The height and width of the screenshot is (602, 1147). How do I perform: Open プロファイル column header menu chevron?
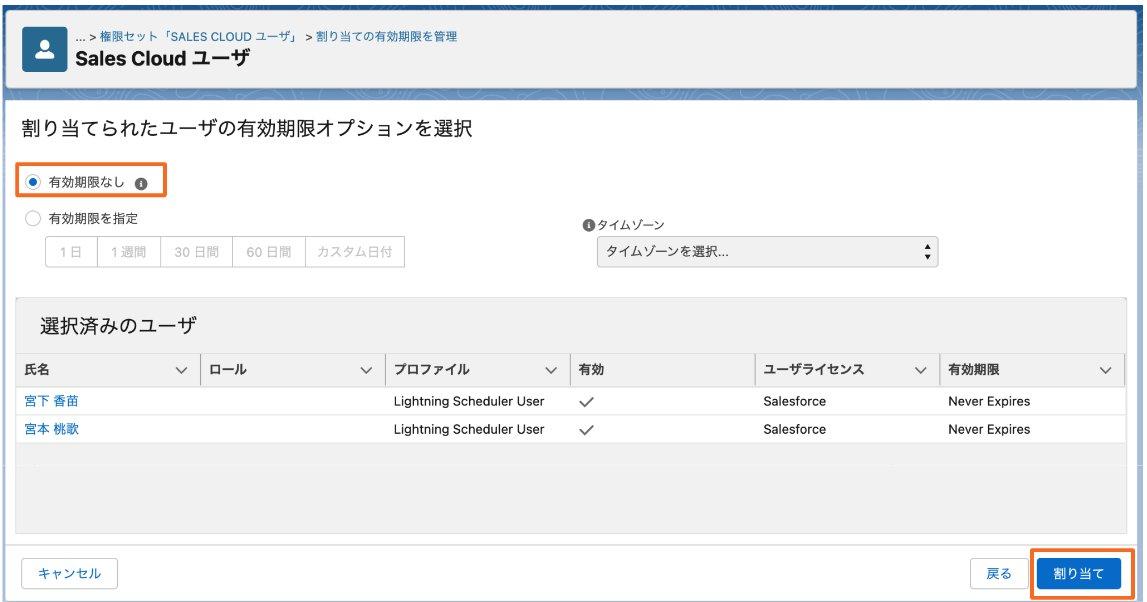[x=552, y=370]
